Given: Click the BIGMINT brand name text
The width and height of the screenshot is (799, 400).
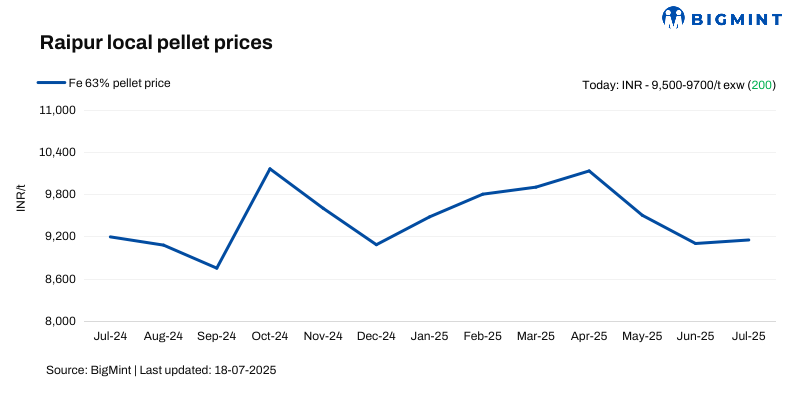Looking at the screenshot, I should (732, 18).
